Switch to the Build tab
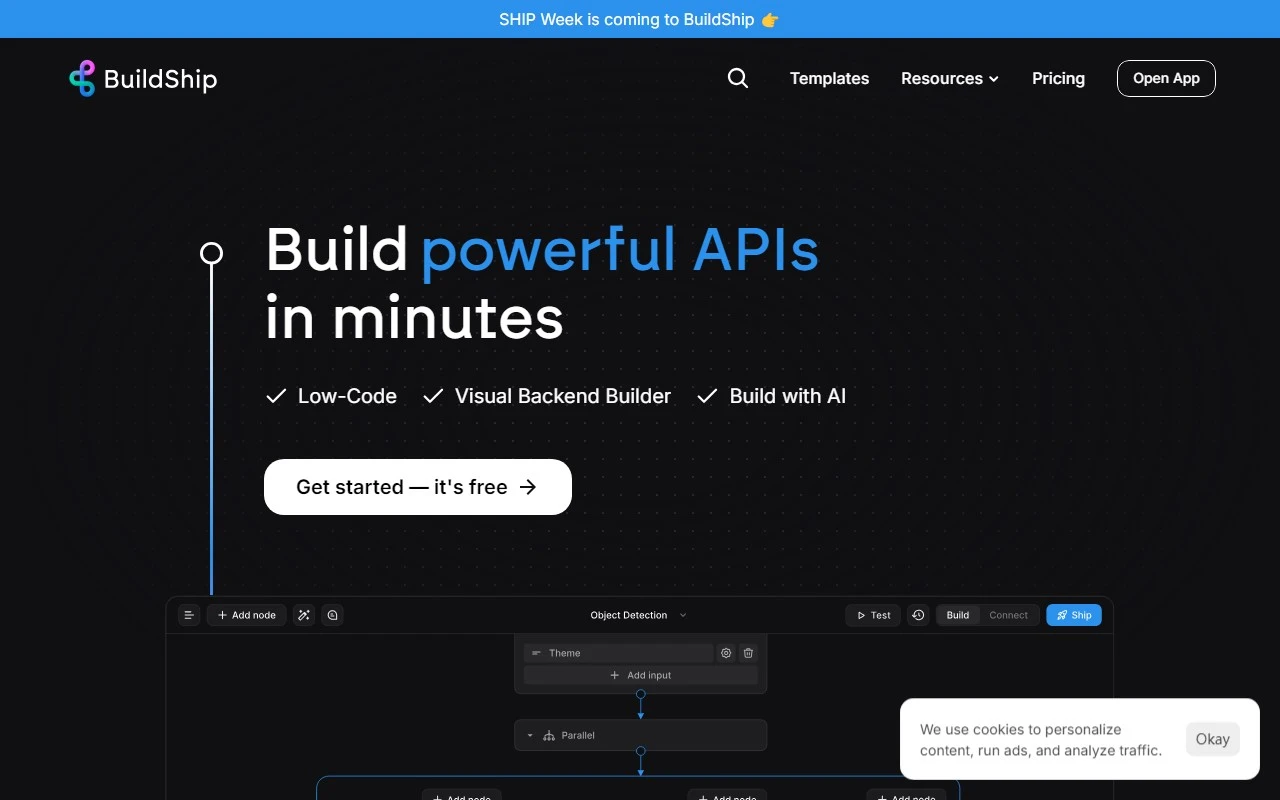 click(x=958, y=615)
